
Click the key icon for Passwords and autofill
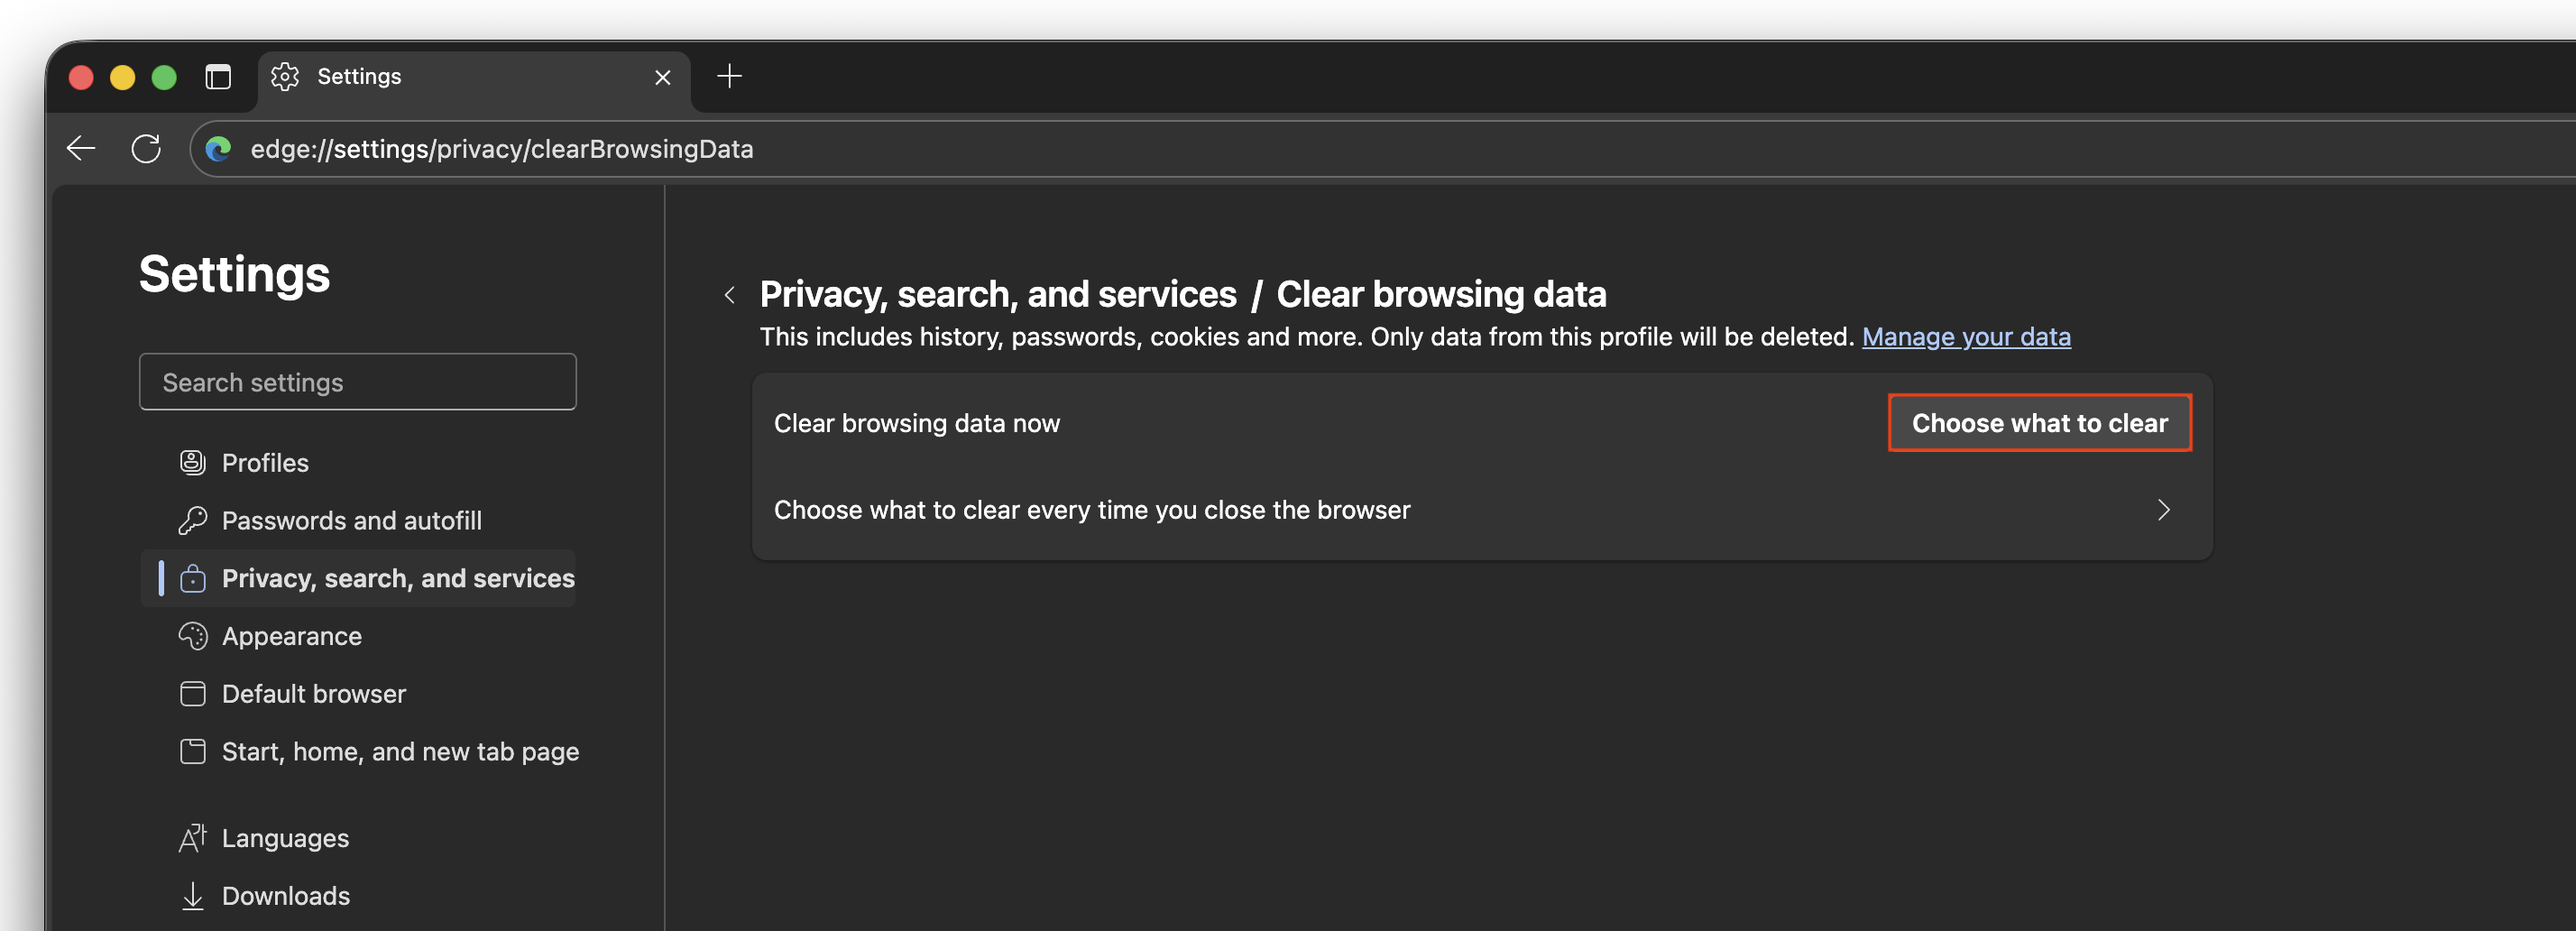pyautogui.click(x=193, y=521)
